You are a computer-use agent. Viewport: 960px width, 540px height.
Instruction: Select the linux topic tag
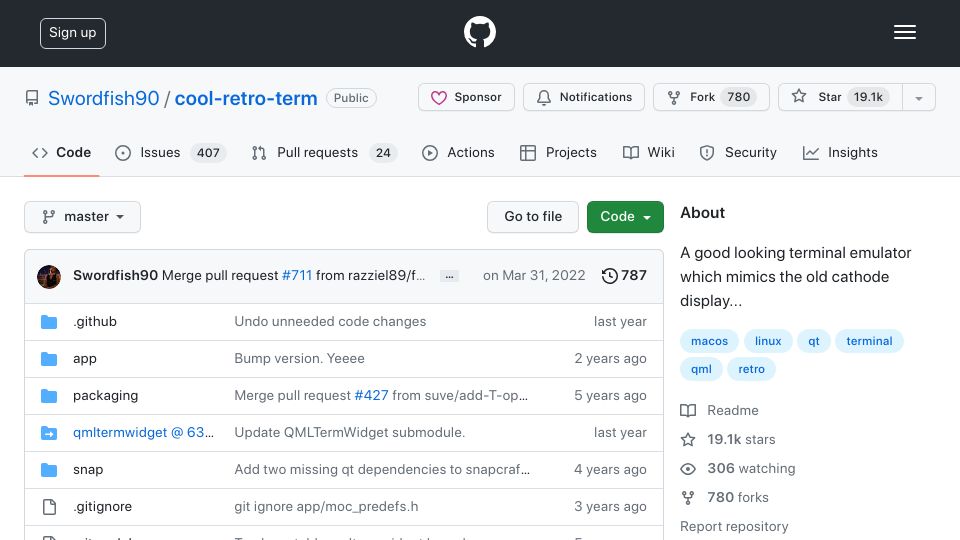click(x=768, y=341)
